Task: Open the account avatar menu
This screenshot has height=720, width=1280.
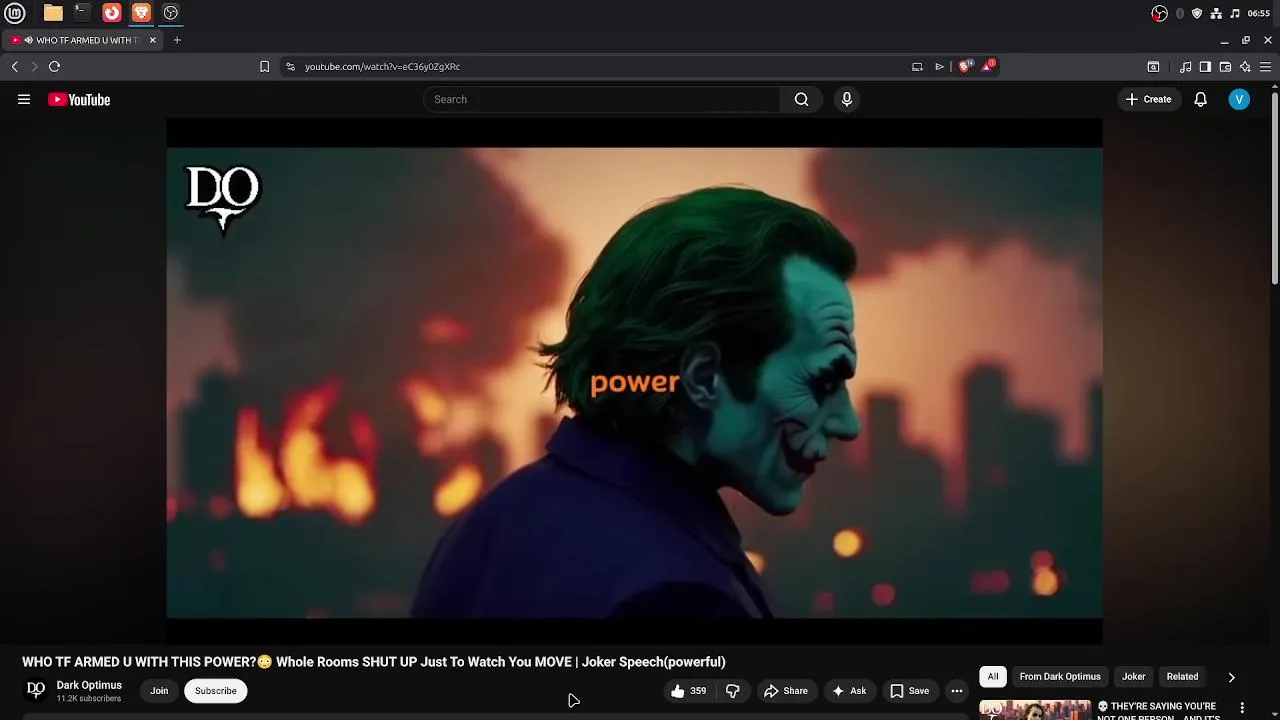Action: coord(1239,99)
